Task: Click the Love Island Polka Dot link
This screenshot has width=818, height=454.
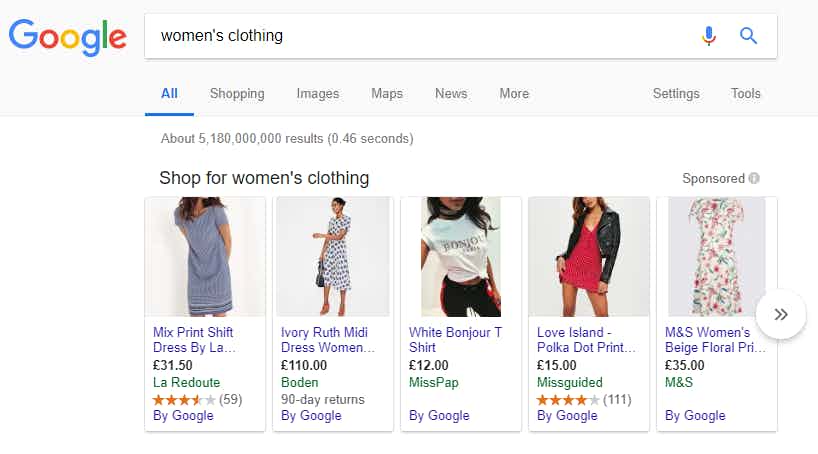Action: coord(586,340)
